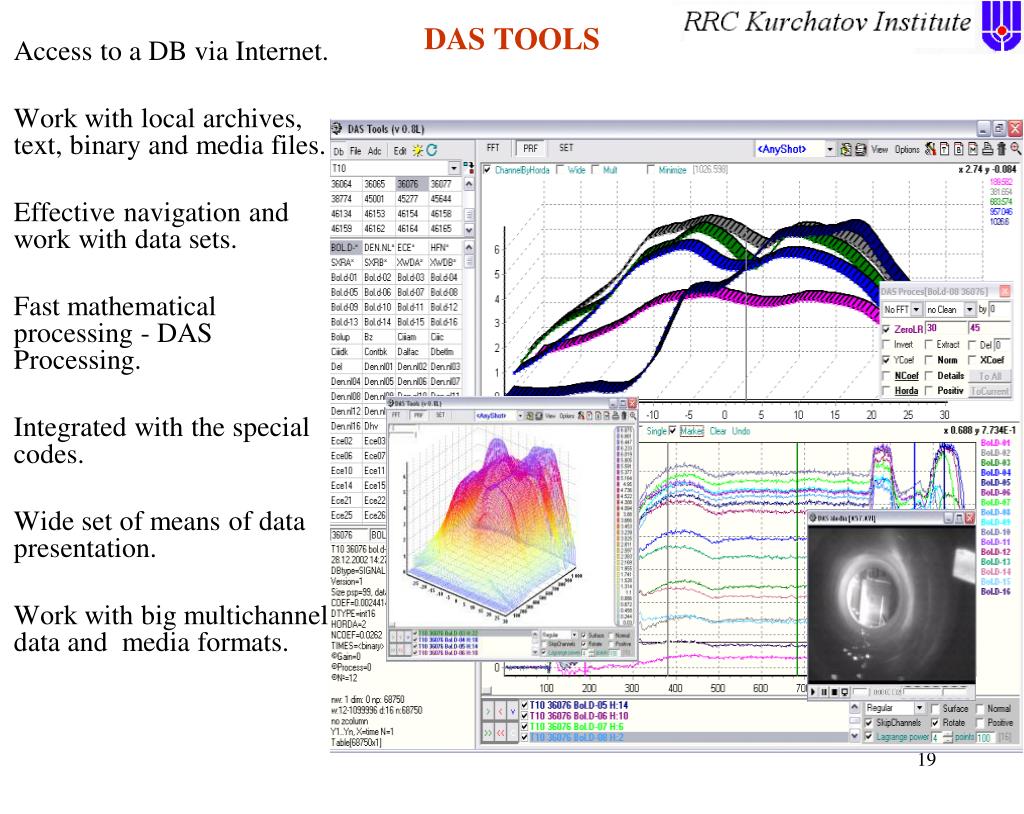
Task: Click the printer icon in toolbar
Action: coord(987,150)
